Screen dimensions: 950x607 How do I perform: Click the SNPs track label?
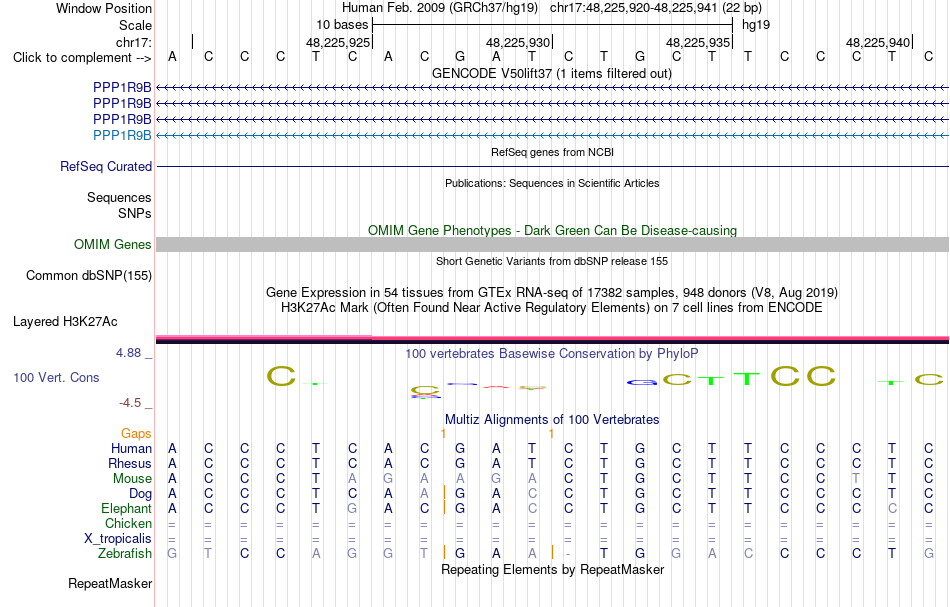(135, 213)
